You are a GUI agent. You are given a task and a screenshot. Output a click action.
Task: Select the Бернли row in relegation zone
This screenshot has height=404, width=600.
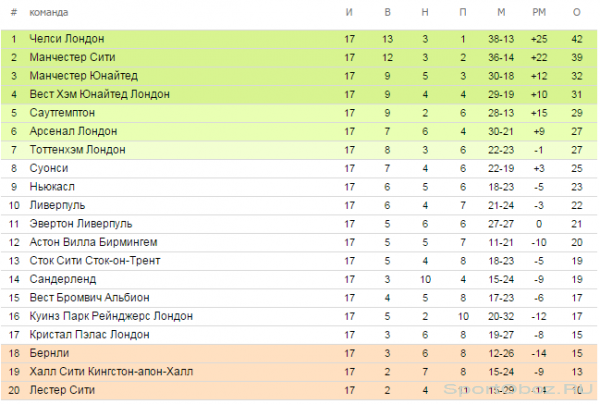tap(299, 353)
